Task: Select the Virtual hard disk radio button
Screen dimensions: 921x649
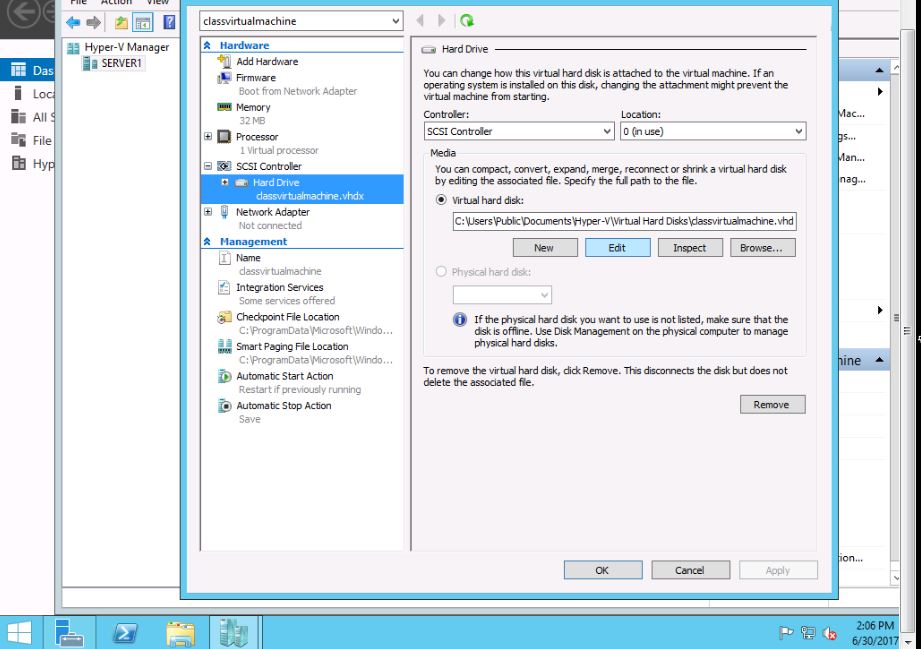Action: (441, 200)
